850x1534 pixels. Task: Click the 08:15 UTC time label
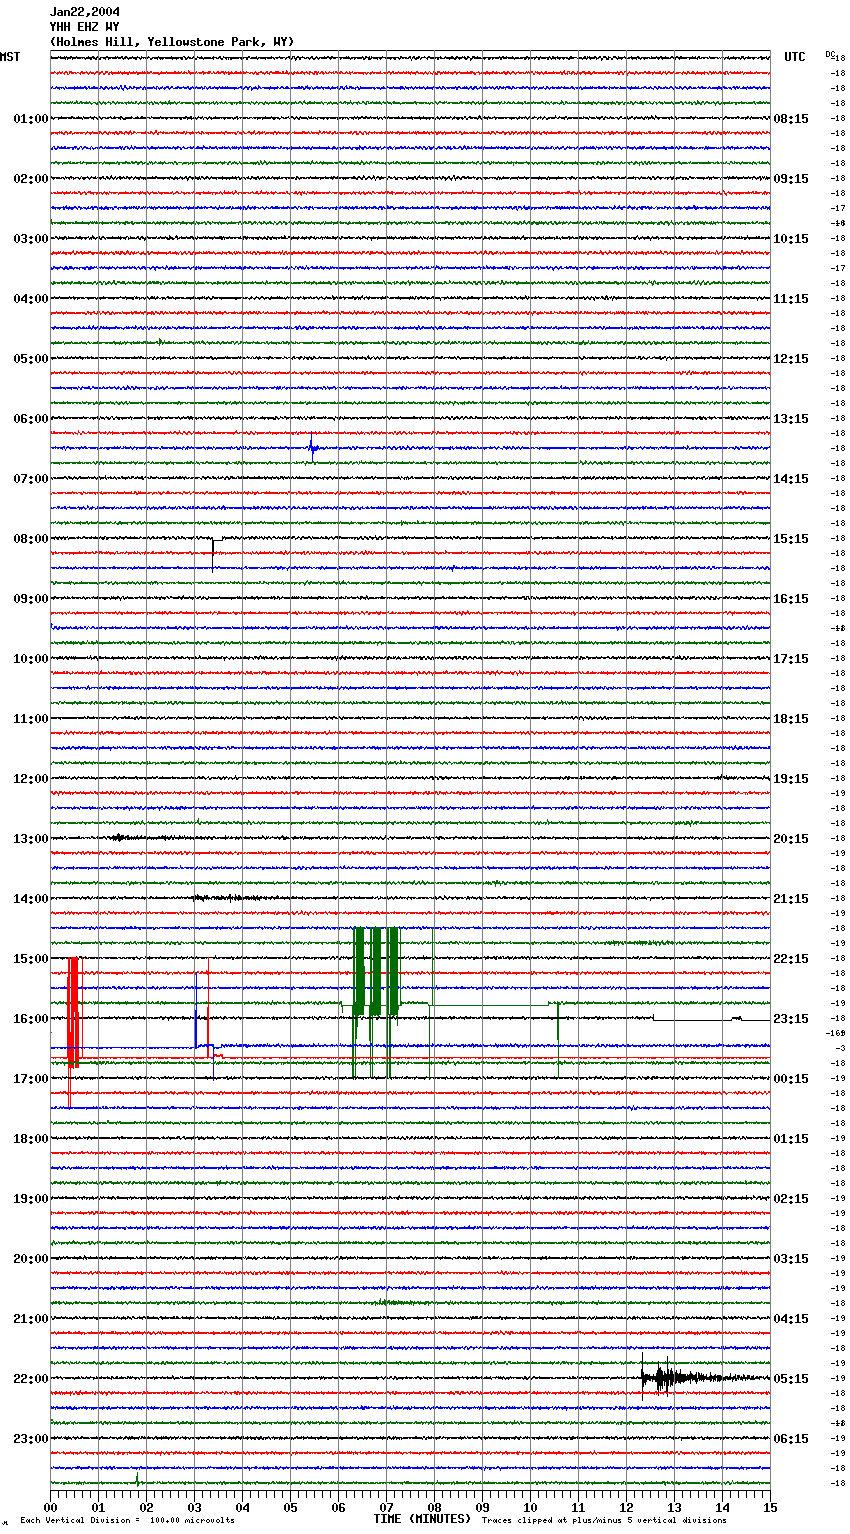pos(791,119)
